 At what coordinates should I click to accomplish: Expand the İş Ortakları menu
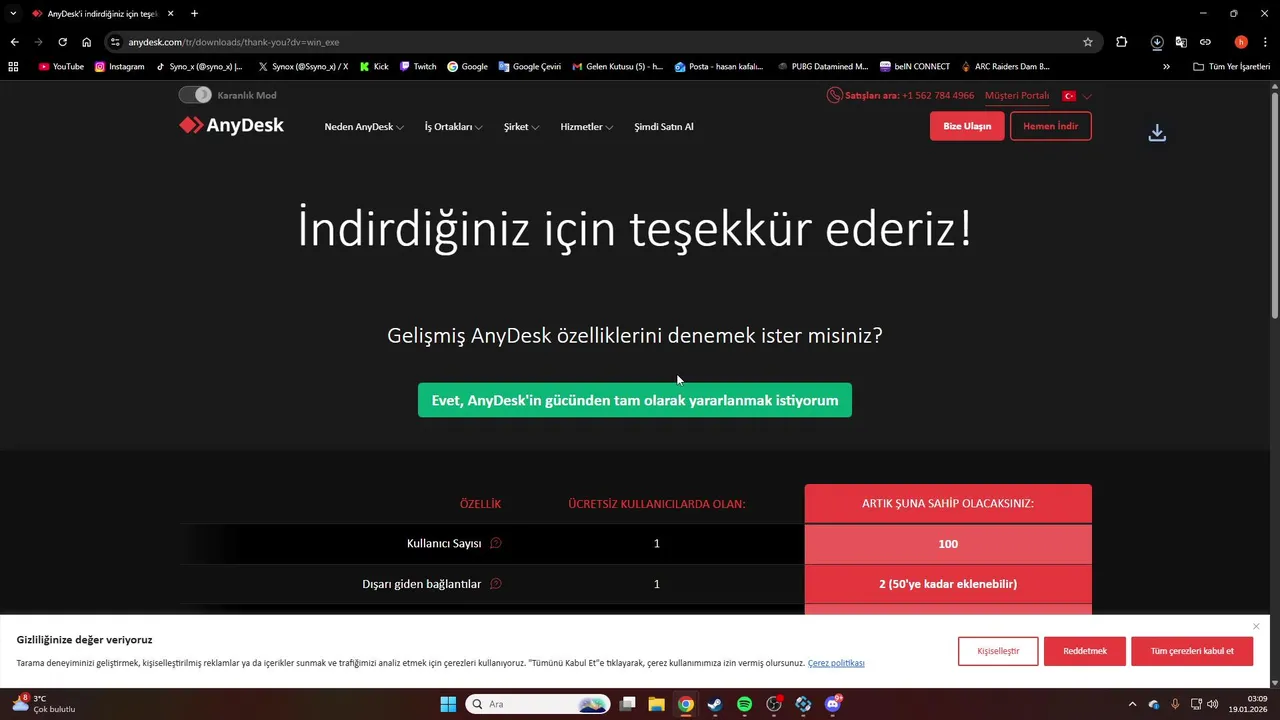point(453,127)
